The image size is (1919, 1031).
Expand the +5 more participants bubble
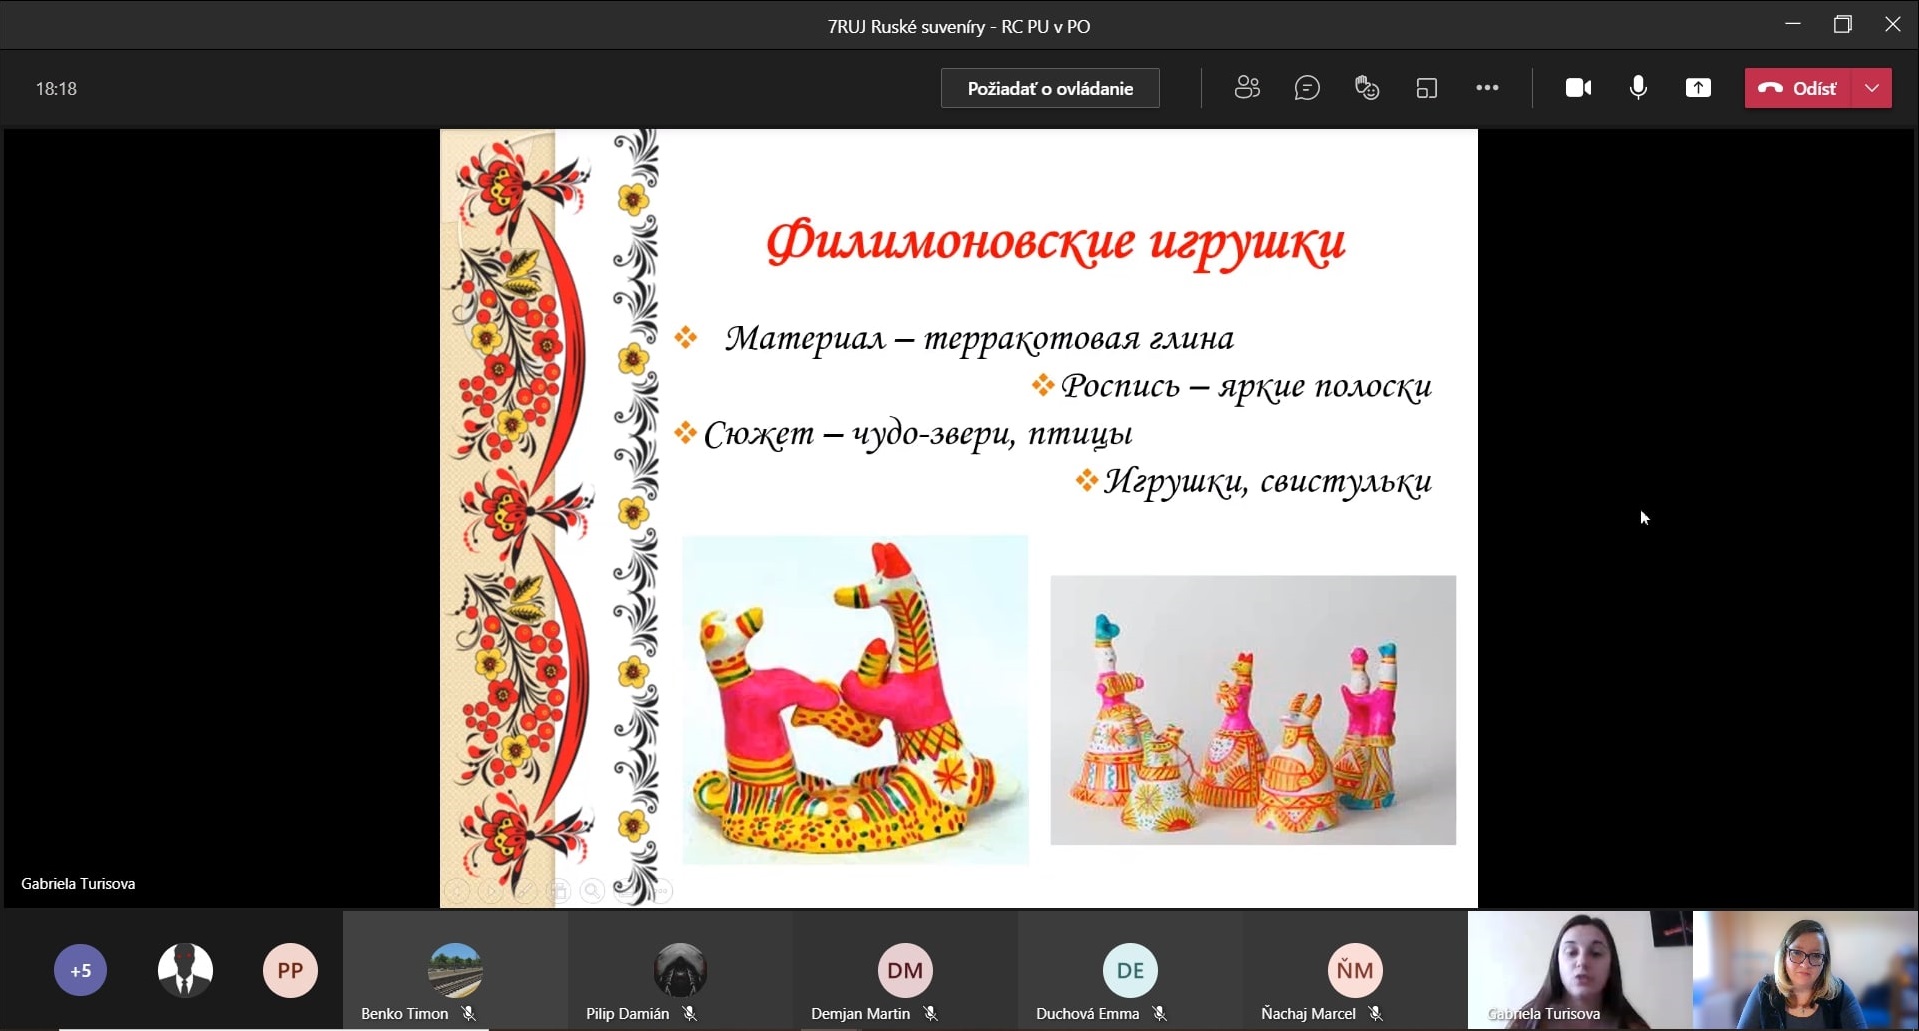coord(80,970)
